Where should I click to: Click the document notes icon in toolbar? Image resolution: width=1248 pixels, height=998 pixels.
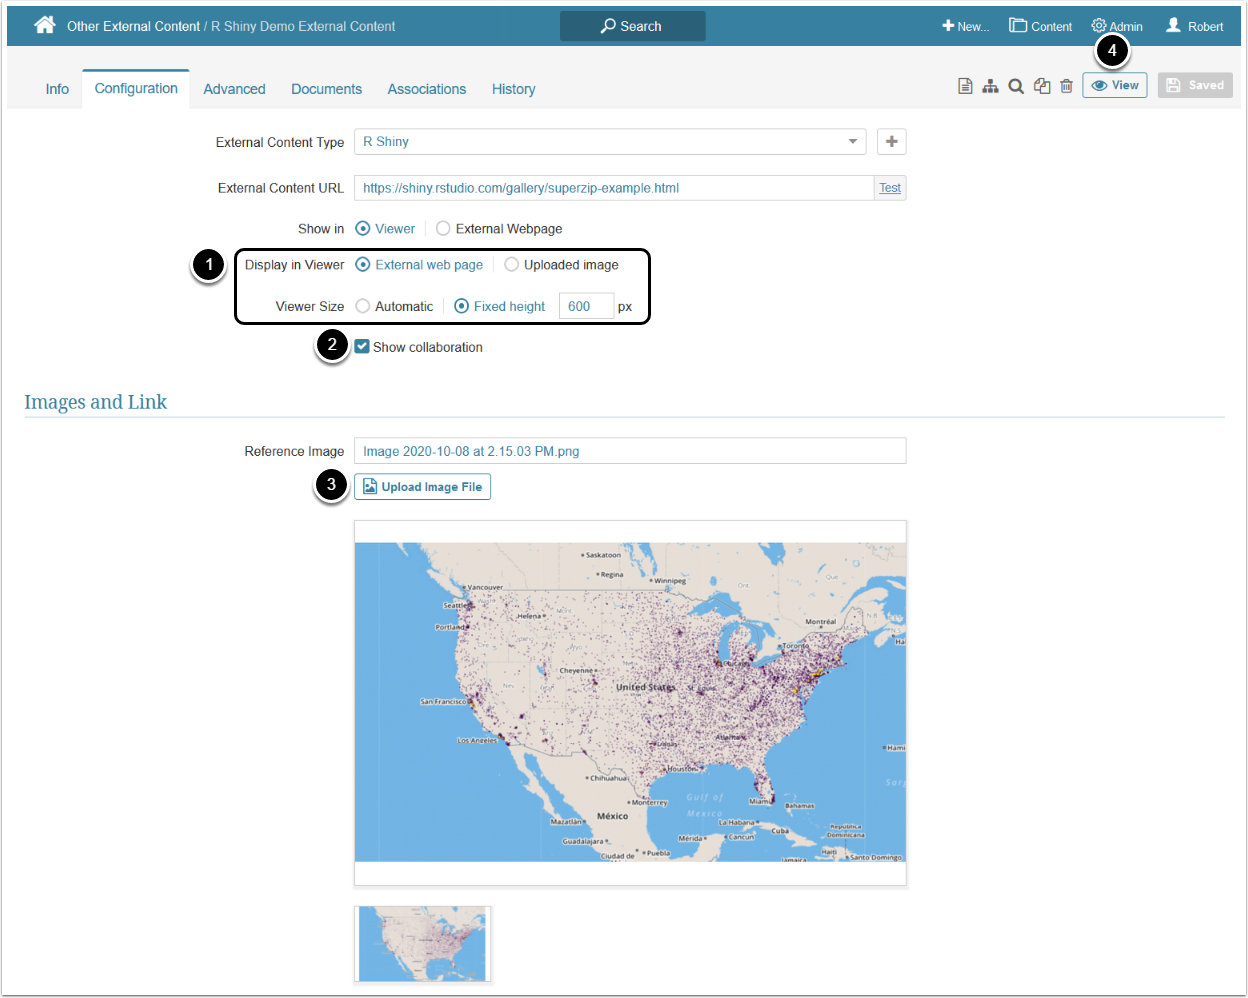pos(965,86)
